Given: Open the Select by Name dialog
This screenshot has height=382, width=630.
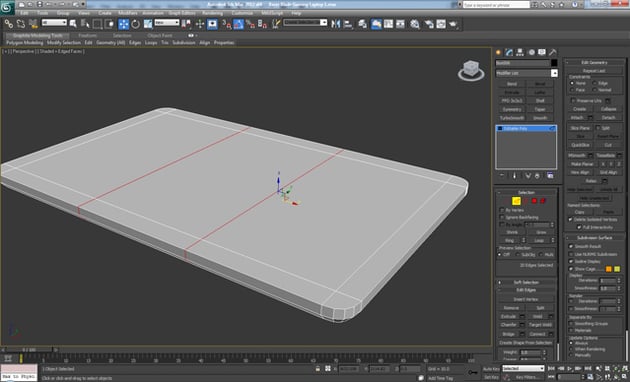Looking at the screenshot, I should coord(85,24).
